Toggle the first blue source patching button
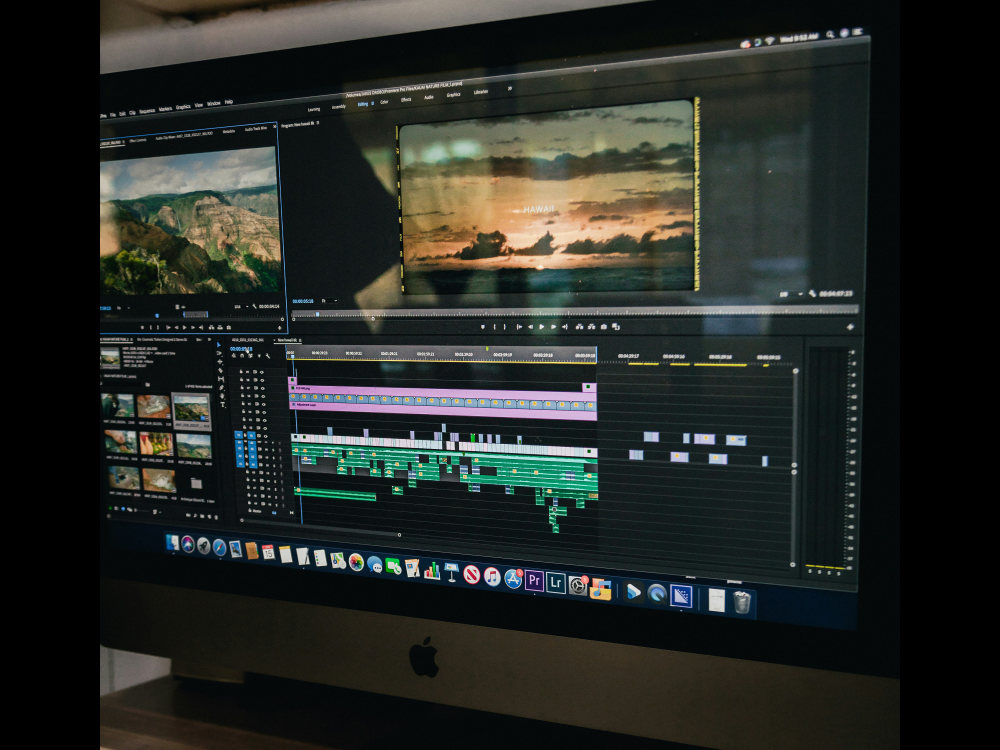The width and height of the screenshot is (1000, 750). [239, 435]
